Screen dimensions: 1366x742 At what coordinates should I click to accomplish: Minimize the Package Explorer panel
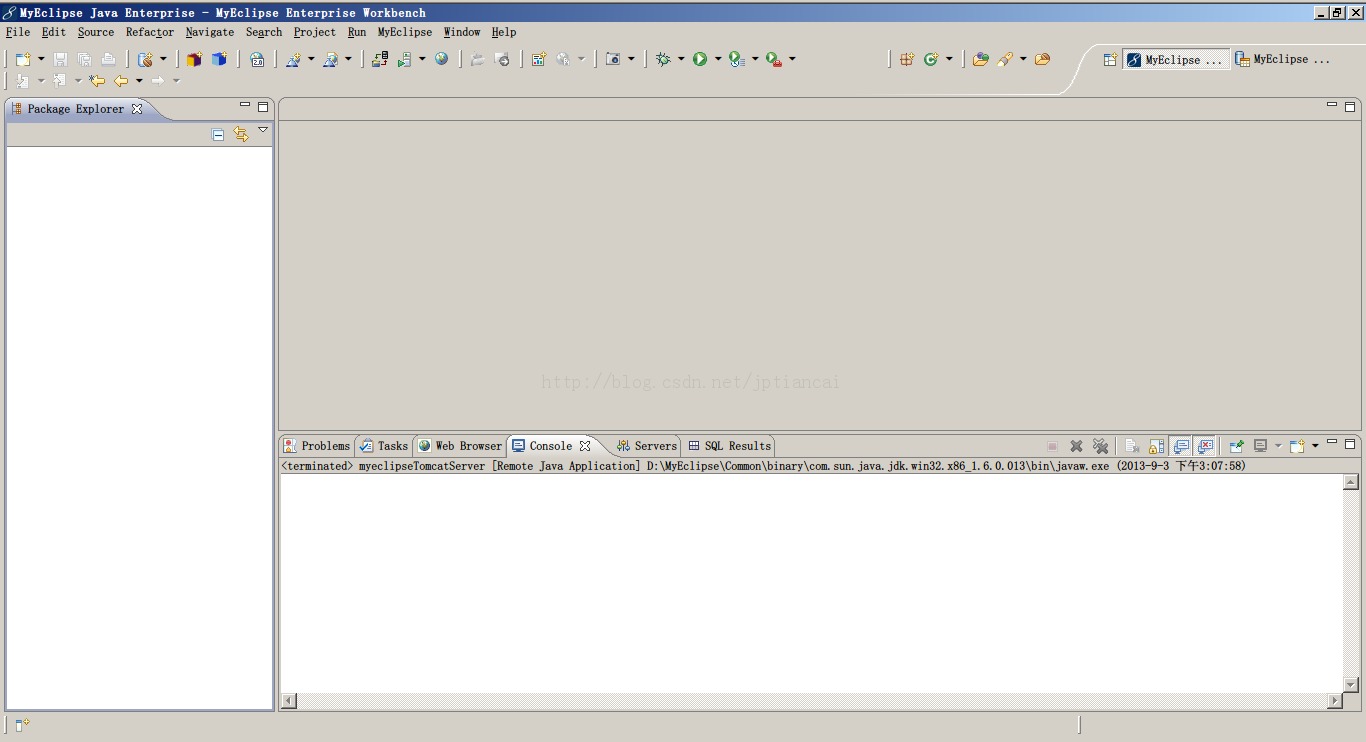[245, 105]
